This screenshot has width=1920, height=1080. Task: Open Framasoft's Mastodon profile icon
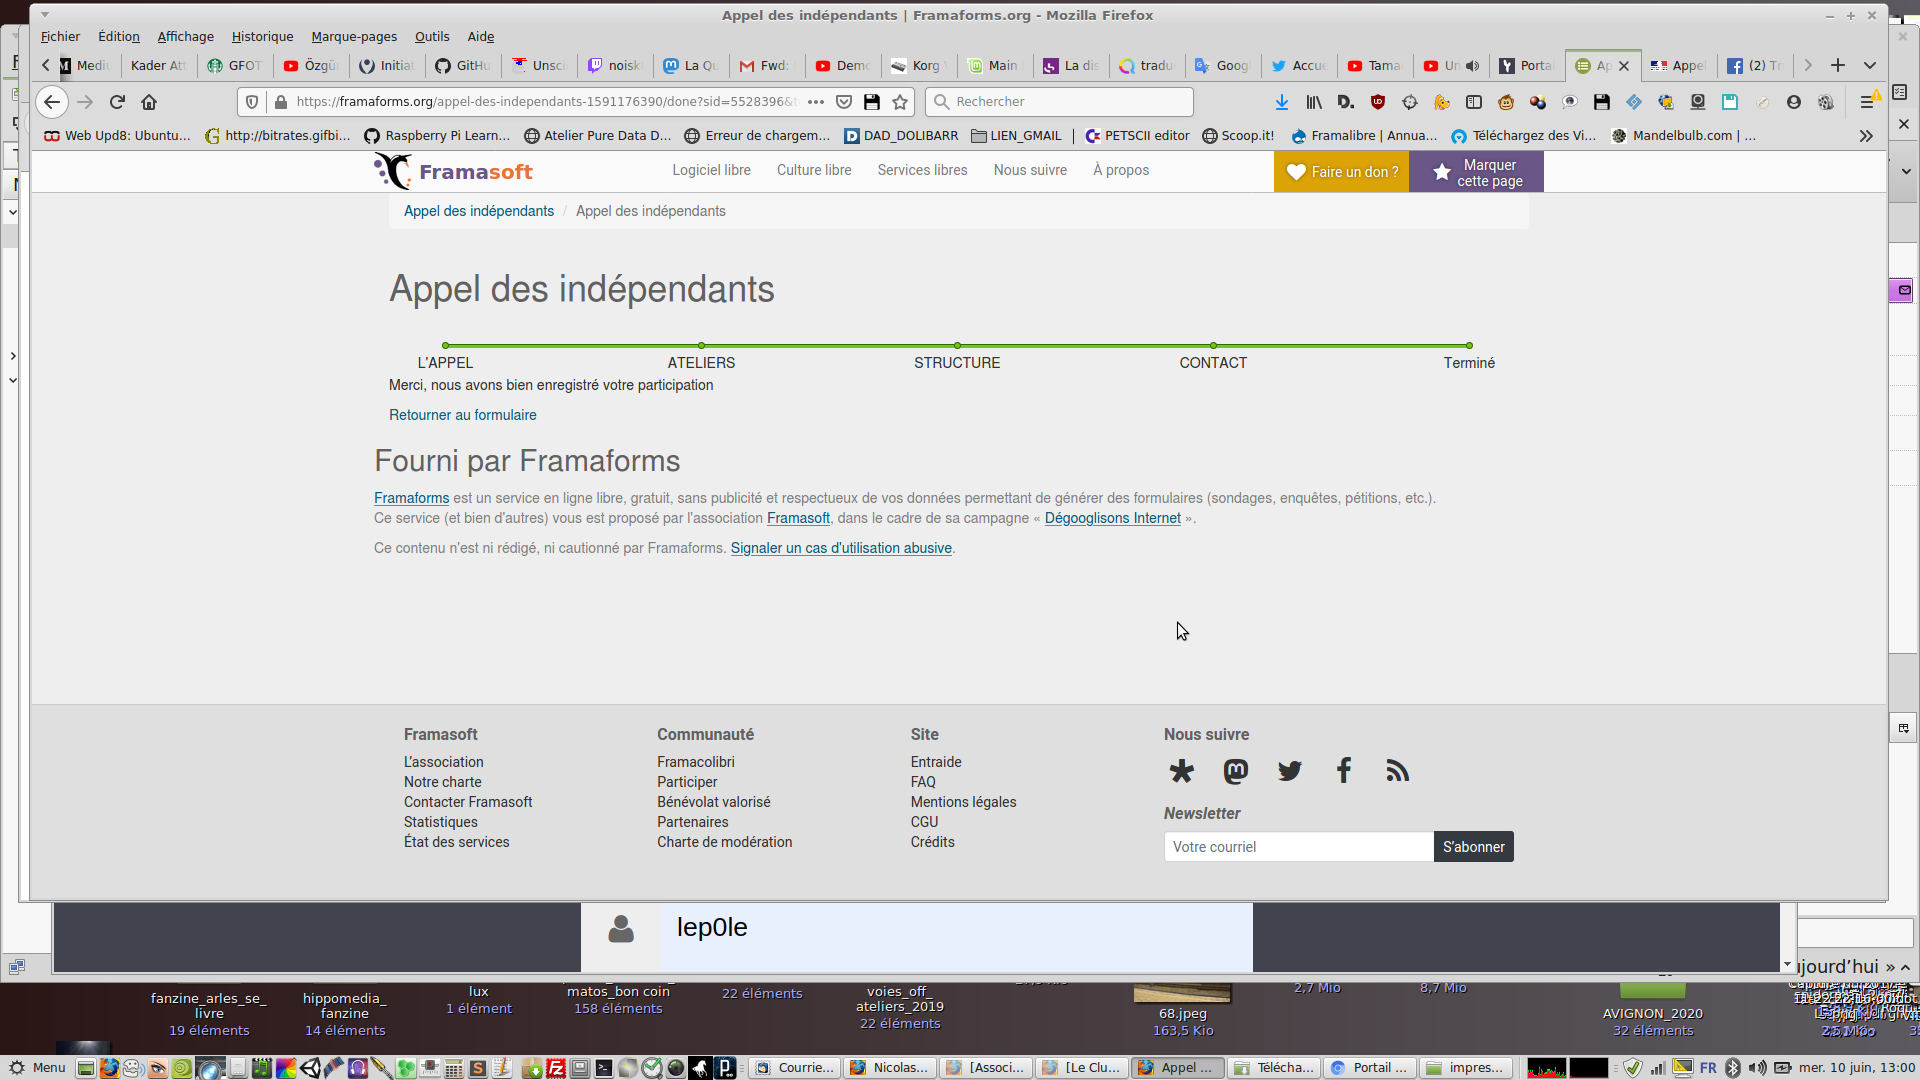[x=1236, y=771]
